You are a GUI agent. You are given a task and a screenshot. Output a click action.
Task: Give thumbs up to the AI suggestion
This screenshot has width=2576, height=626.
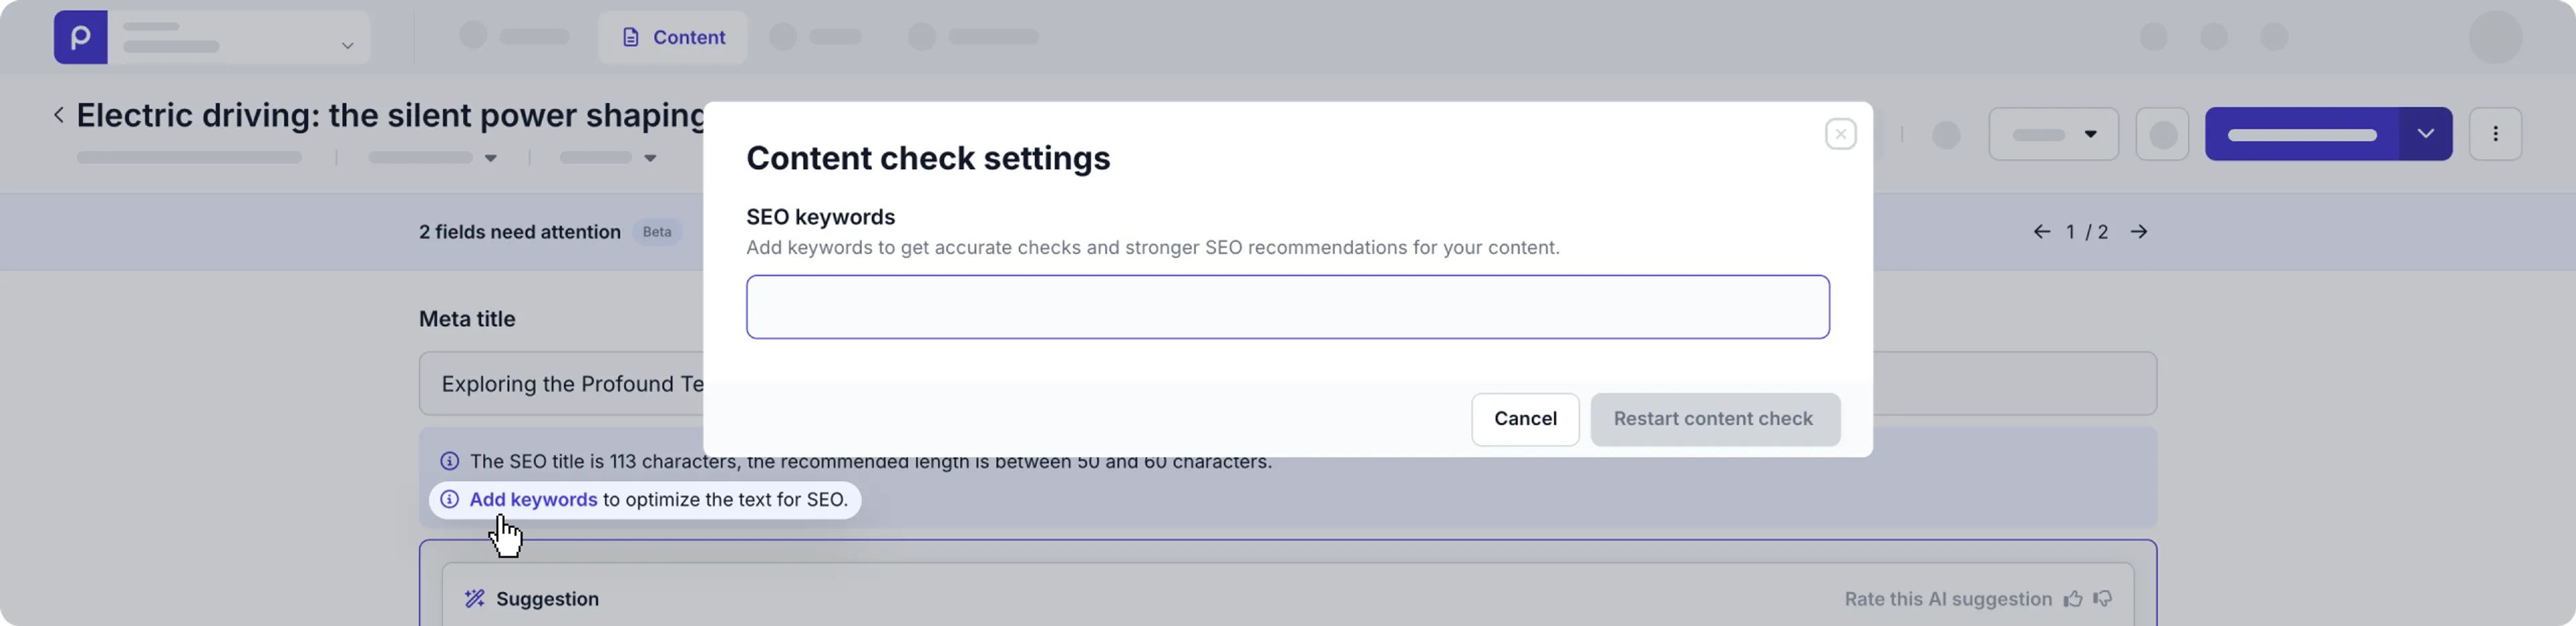pyautogui.click(x=2072, y=598)
